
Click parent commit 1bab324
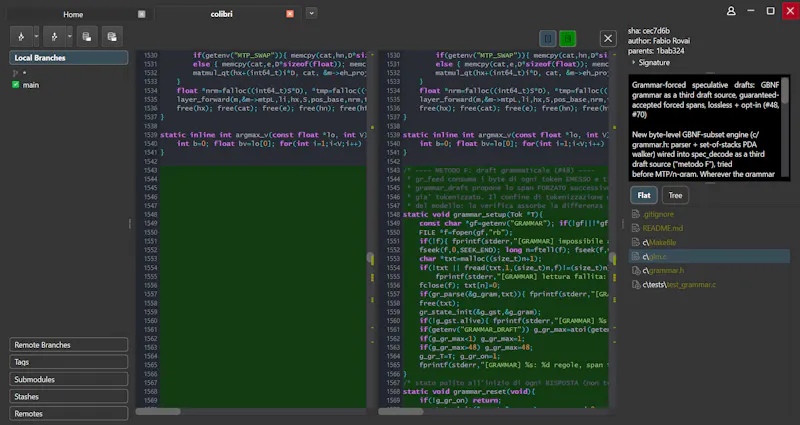[x=670, y=51]
